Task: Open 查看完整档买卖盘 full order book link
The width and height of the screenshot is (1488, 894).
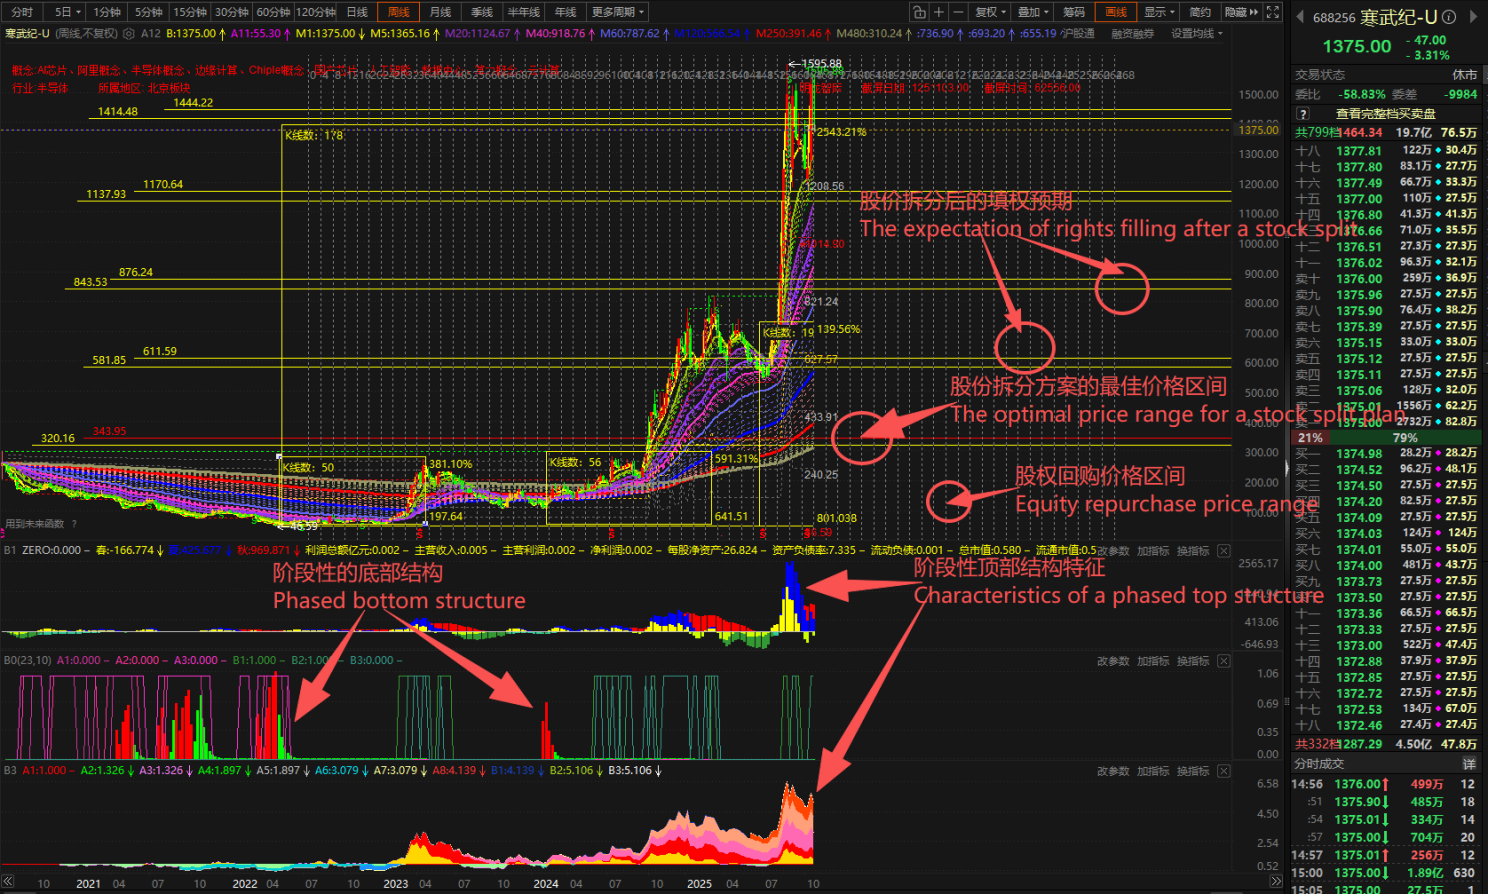Action: coord(1385,113)
